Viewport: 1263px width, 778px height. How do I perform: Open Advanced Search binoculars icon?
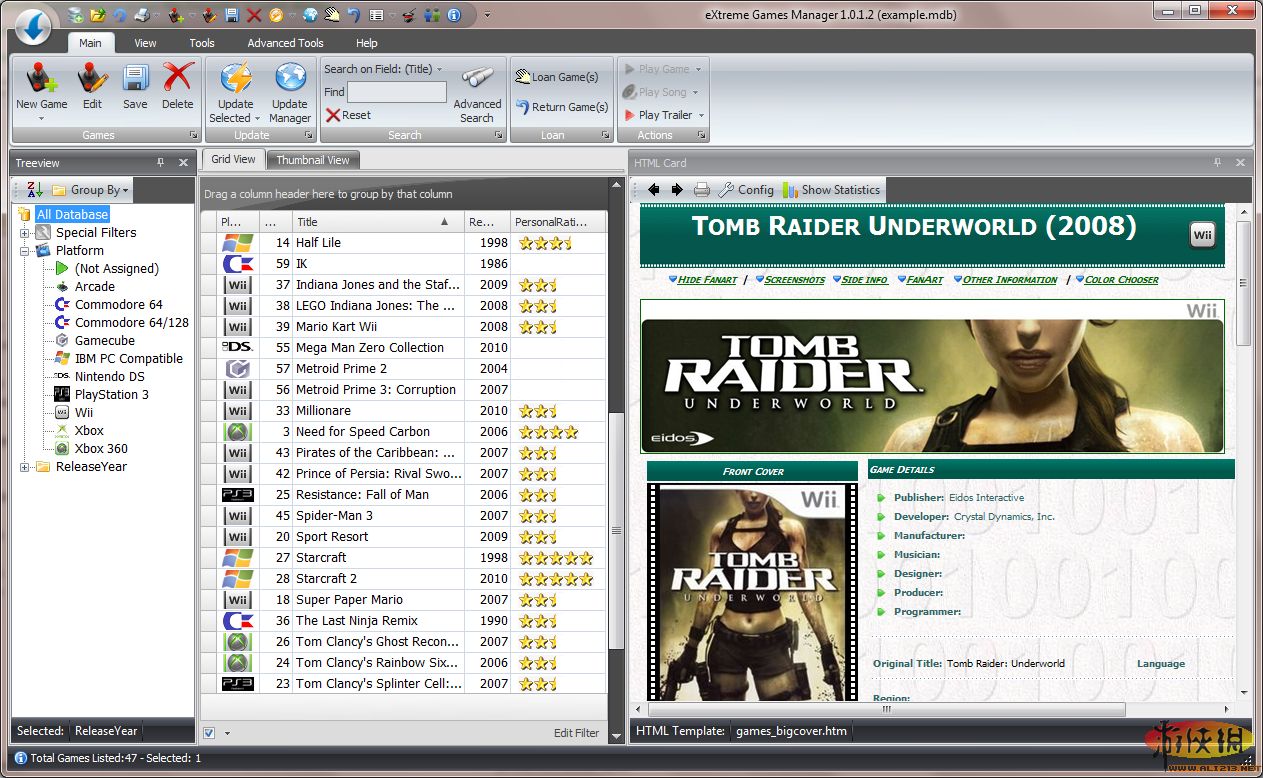click(x=477, y=80)
